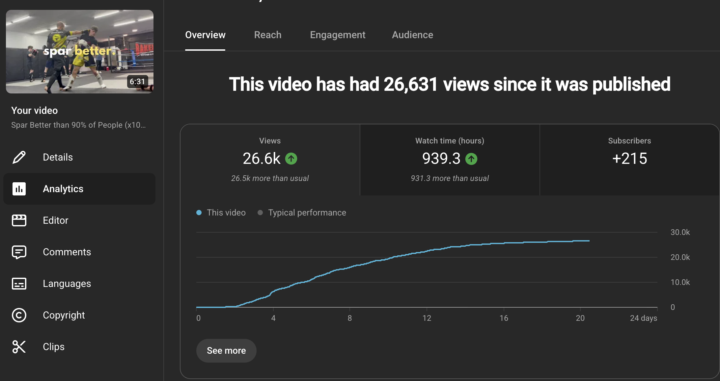Click the '4' x-axis day label
Screen dimensions: 720x381
pos(273,319)
